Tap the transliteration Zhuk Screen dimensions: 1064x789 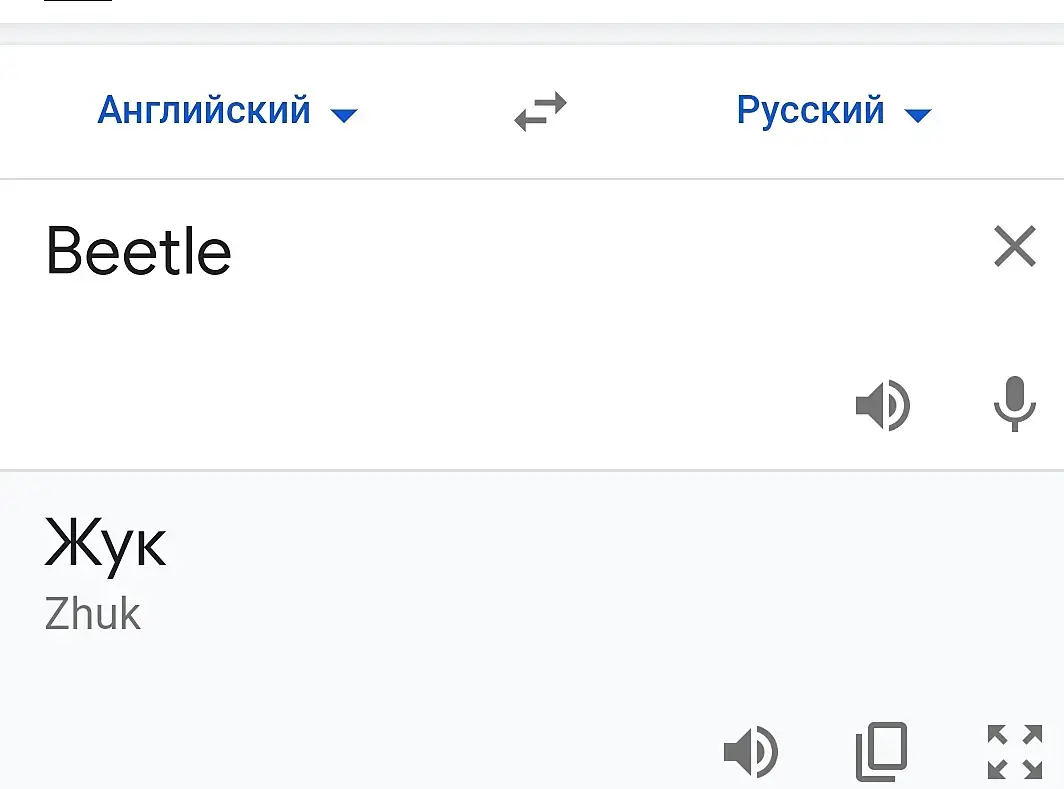[x=93, y=614]
